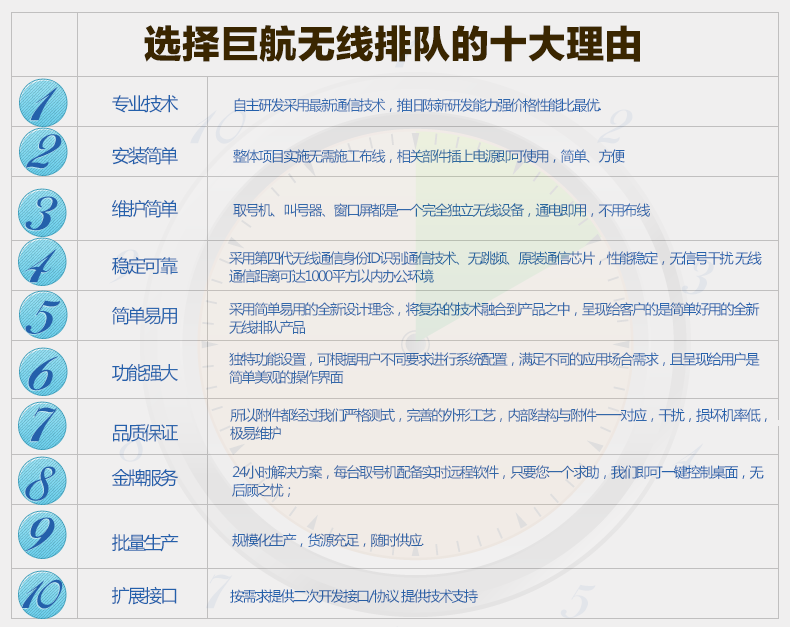This screenshot has height=627, width=790.
Task: Click the number 10 circle icon
Action: pyautogui.click(x=42, y=594)
